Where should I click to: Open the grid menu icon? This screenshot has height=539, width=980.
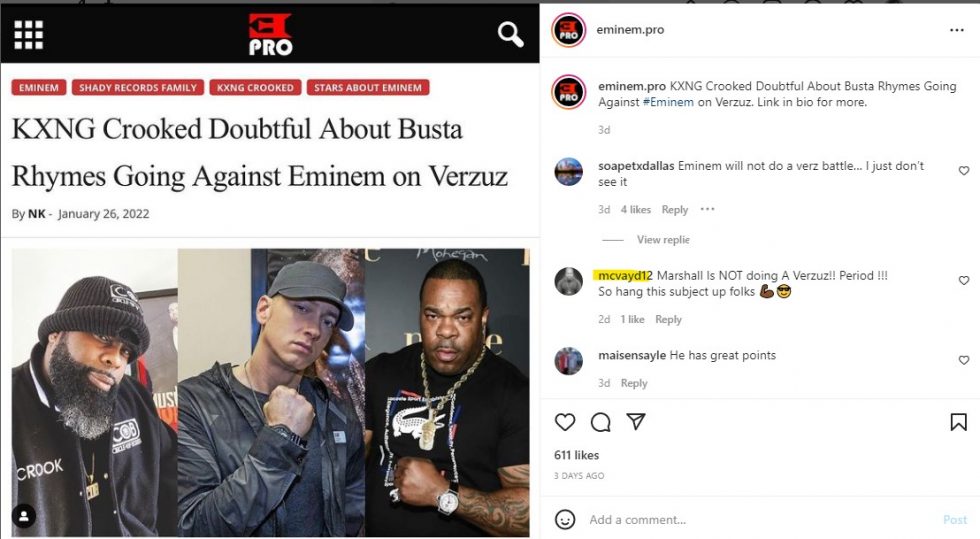29,34
